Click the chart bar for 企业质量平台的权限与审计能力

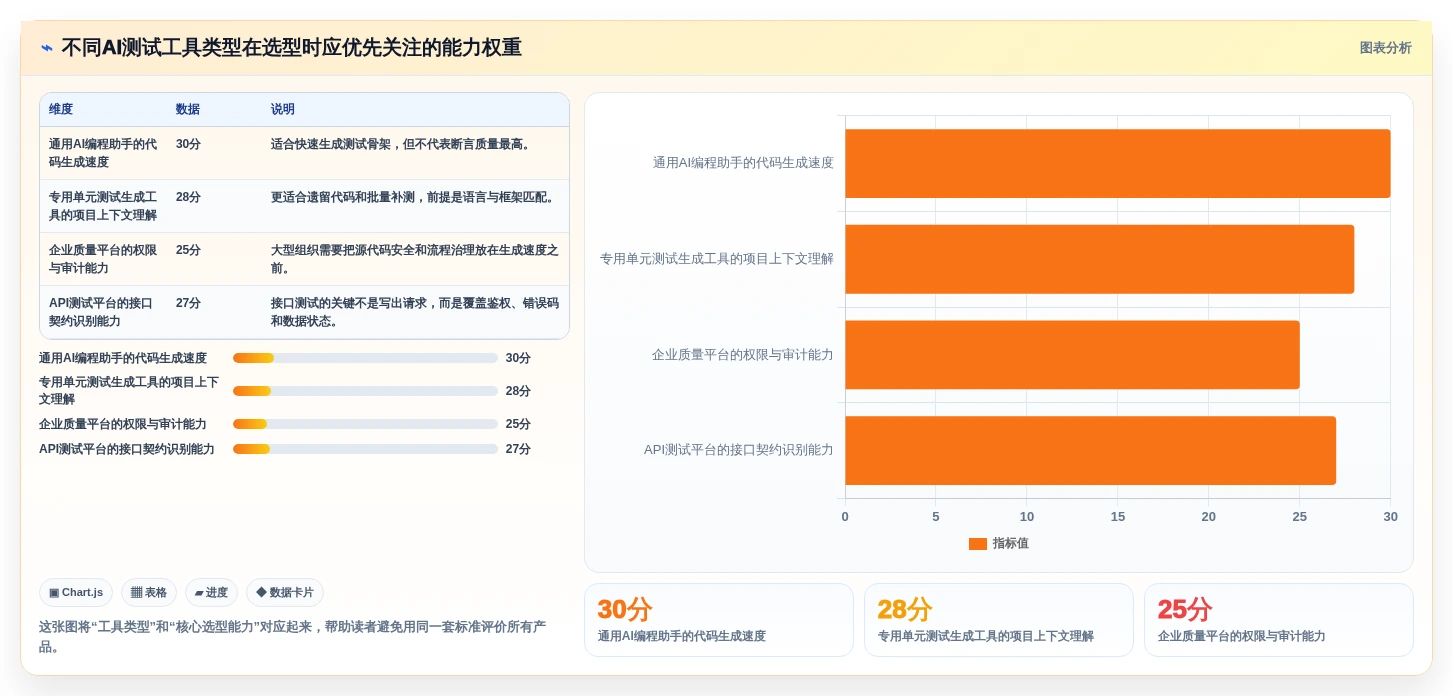[x=1072, y=355]
